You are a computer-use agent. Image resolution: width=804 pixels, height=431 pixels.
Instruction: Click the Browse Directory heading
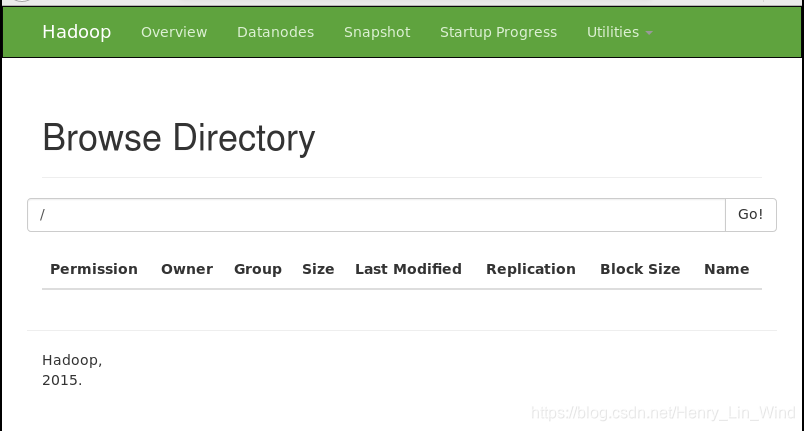pos(178,137)
